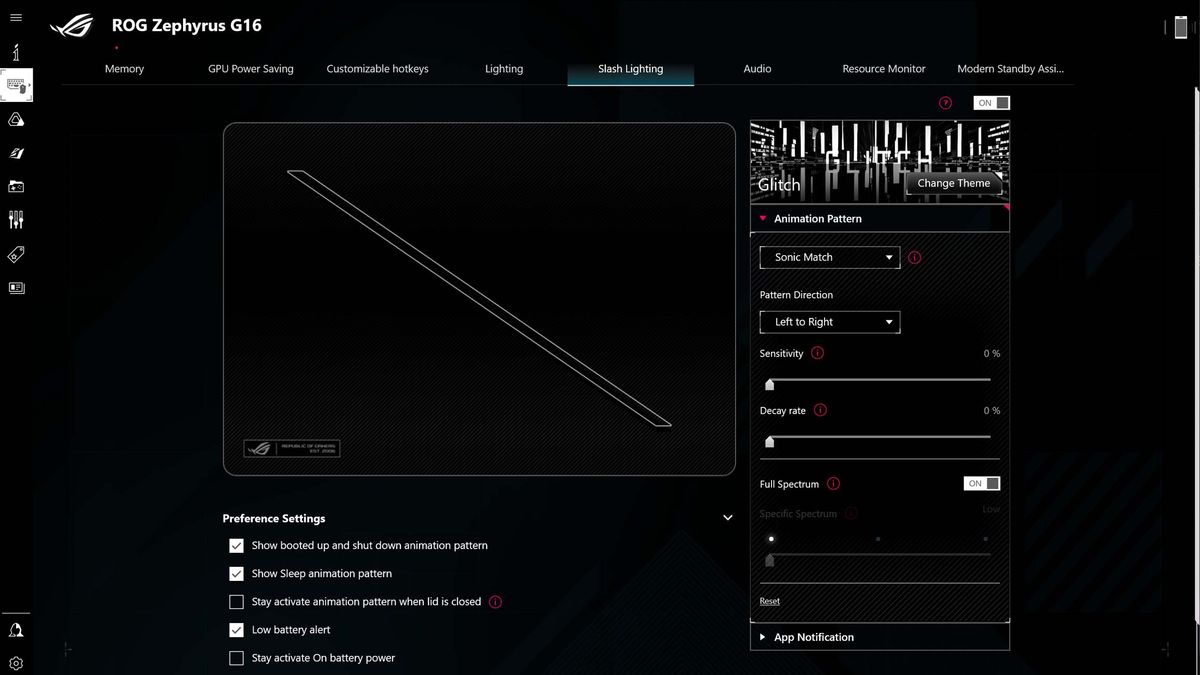Click the Preference Settings heading
Screen dimensions: 1200x675
(x=273, y=518)
